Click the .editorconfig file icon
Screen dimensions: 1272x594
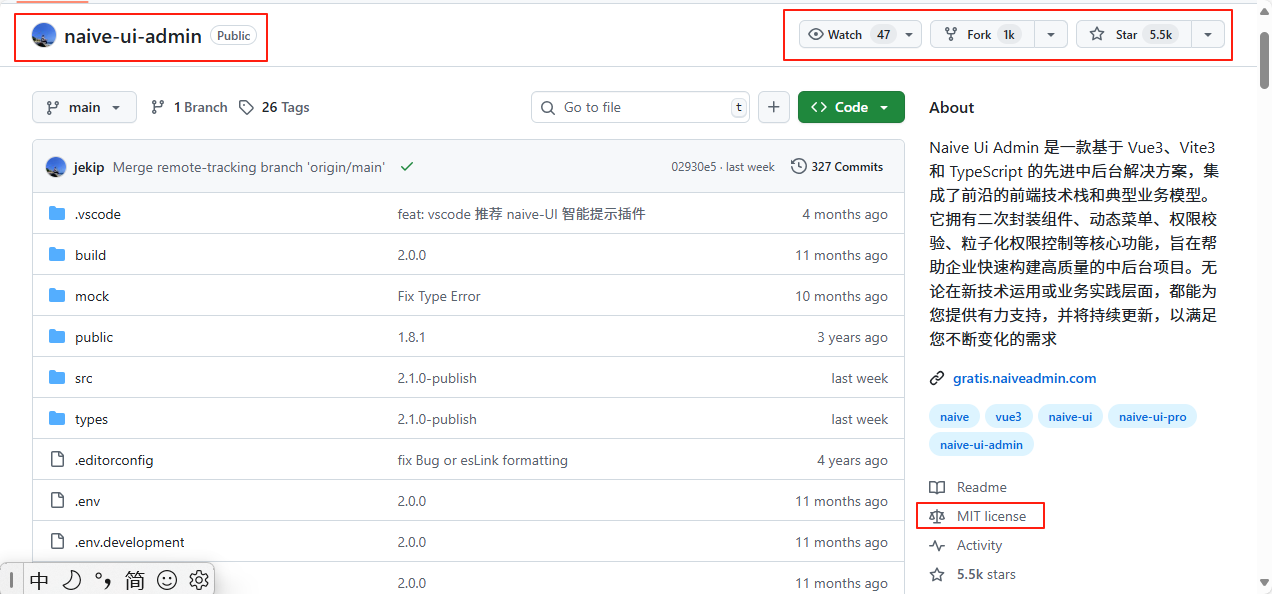(x=57, y=460)
